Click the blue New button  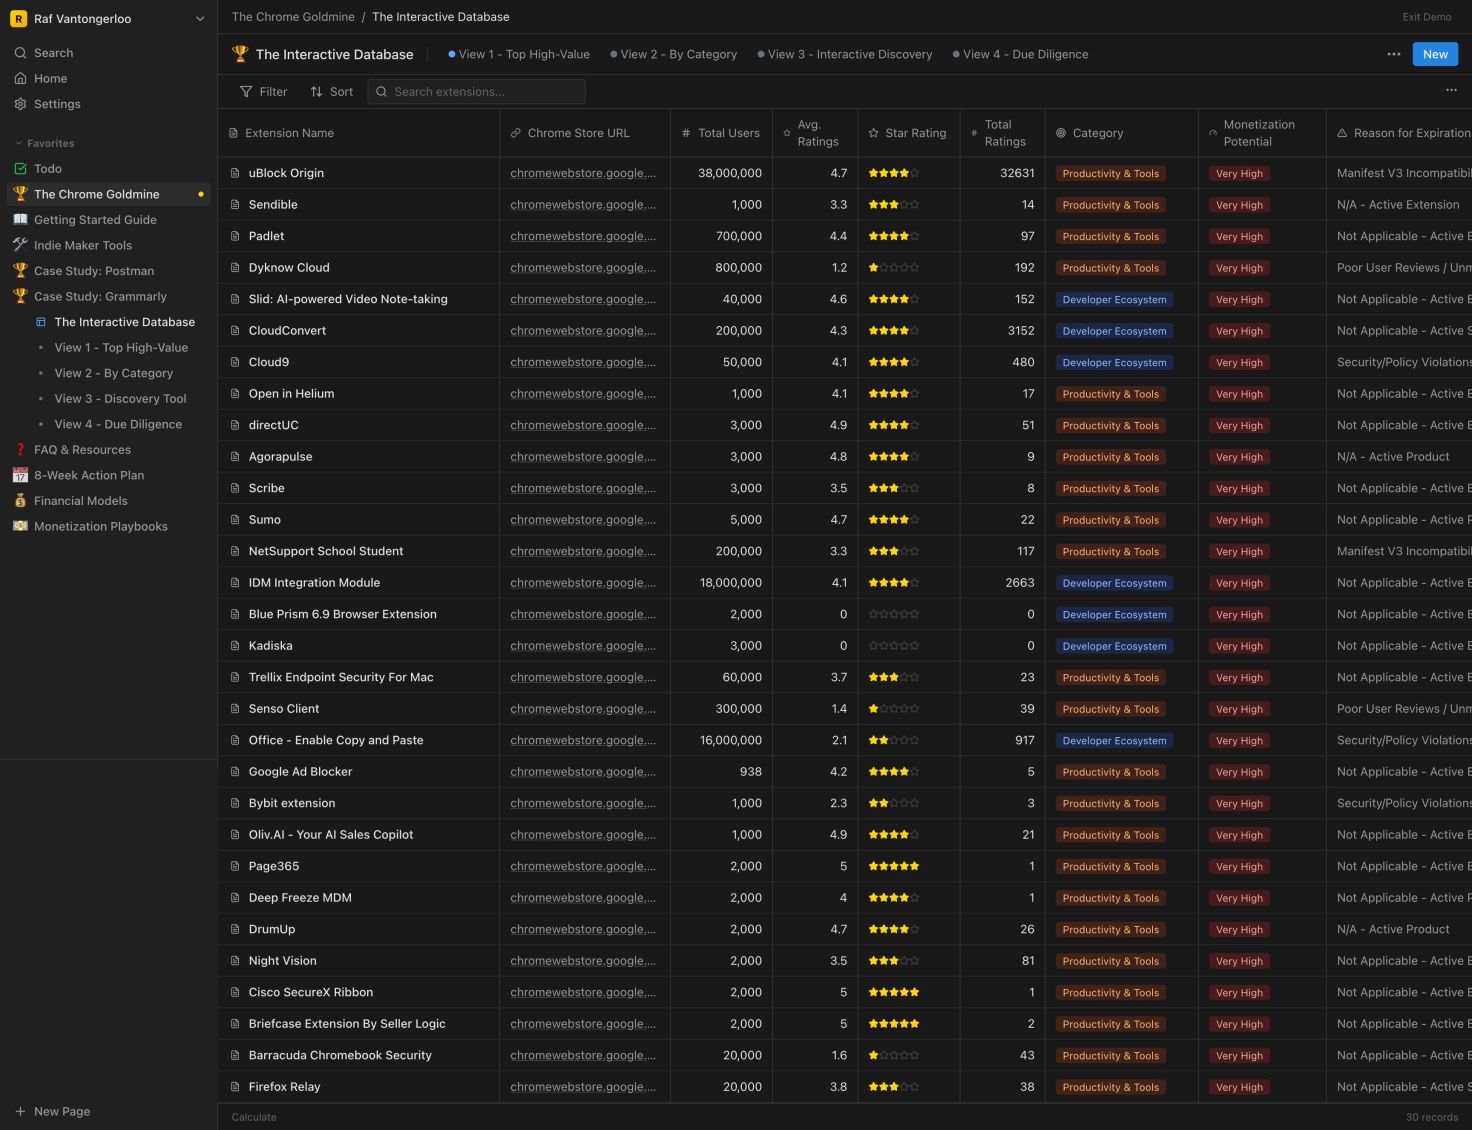[x=1435, y=54]
